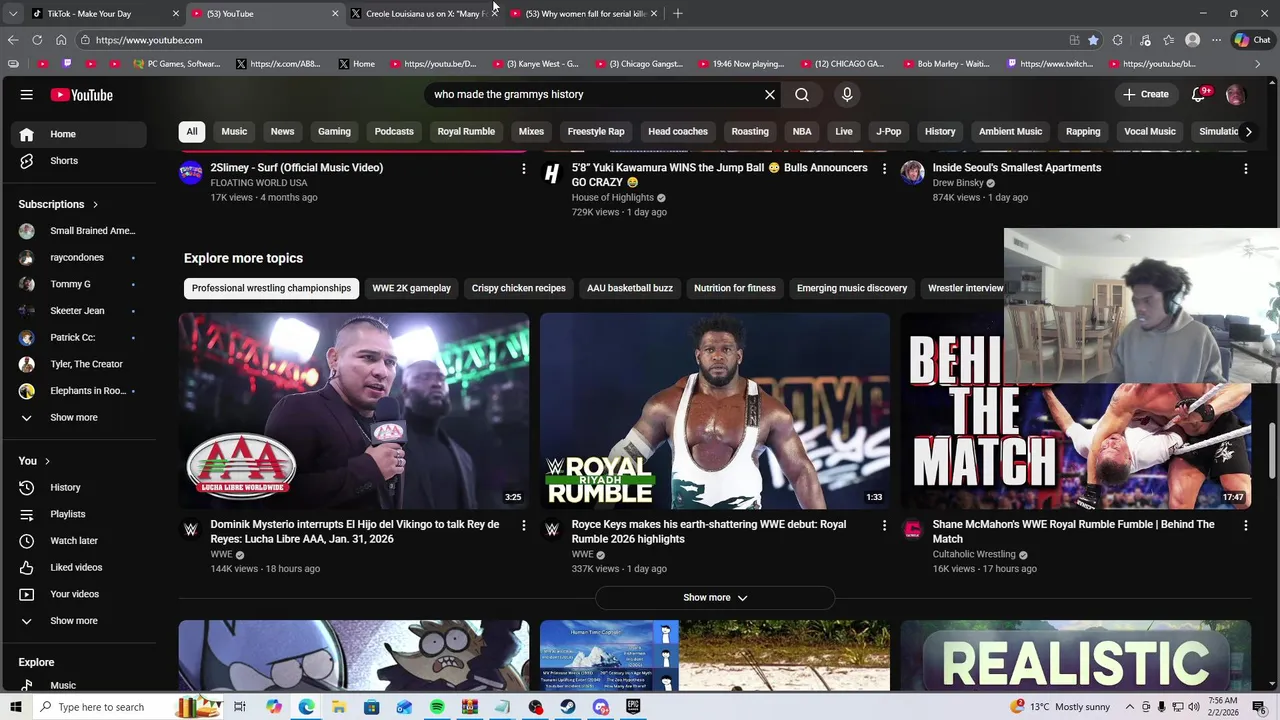Select the Professional wrestling championships topic
The width and height of the screenshot is (1280, 720).
tap(271, 288)
